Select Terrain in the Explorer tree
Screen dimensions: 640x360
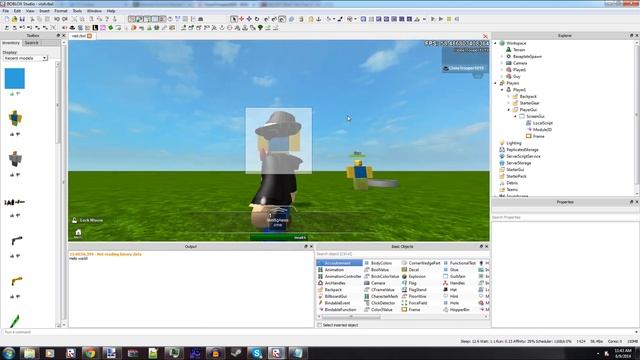point(519,50)
